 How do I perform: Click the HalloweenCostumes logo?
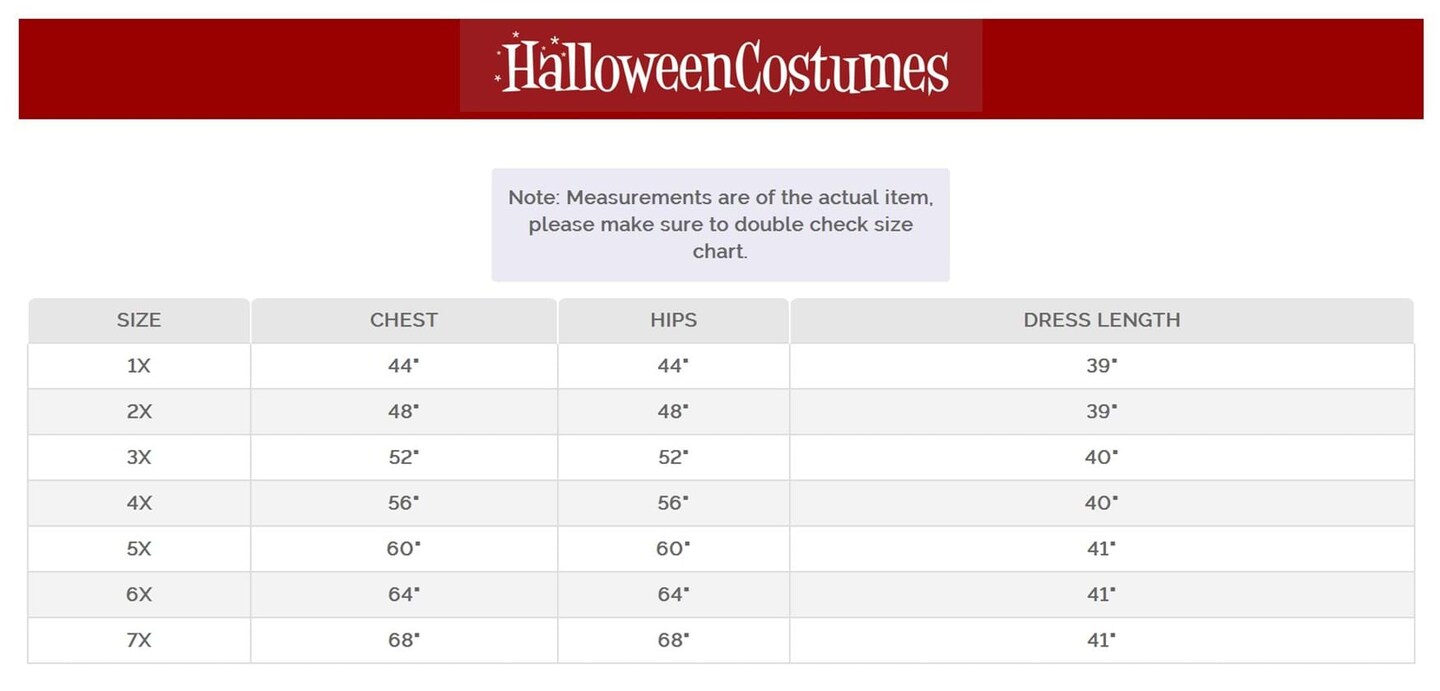(x=721, y=66)
